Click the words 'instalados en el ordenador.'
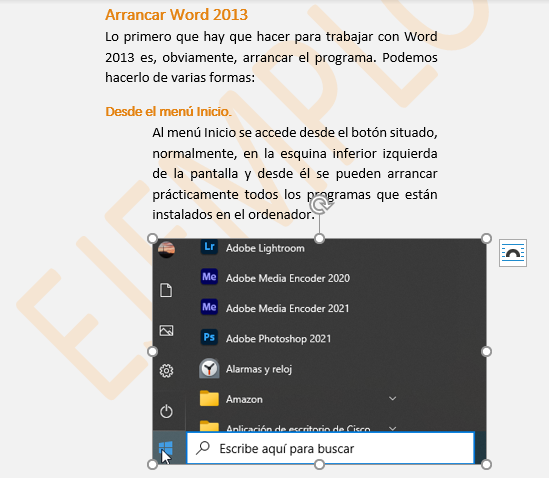The image size is (549, 478). [234, 214]
